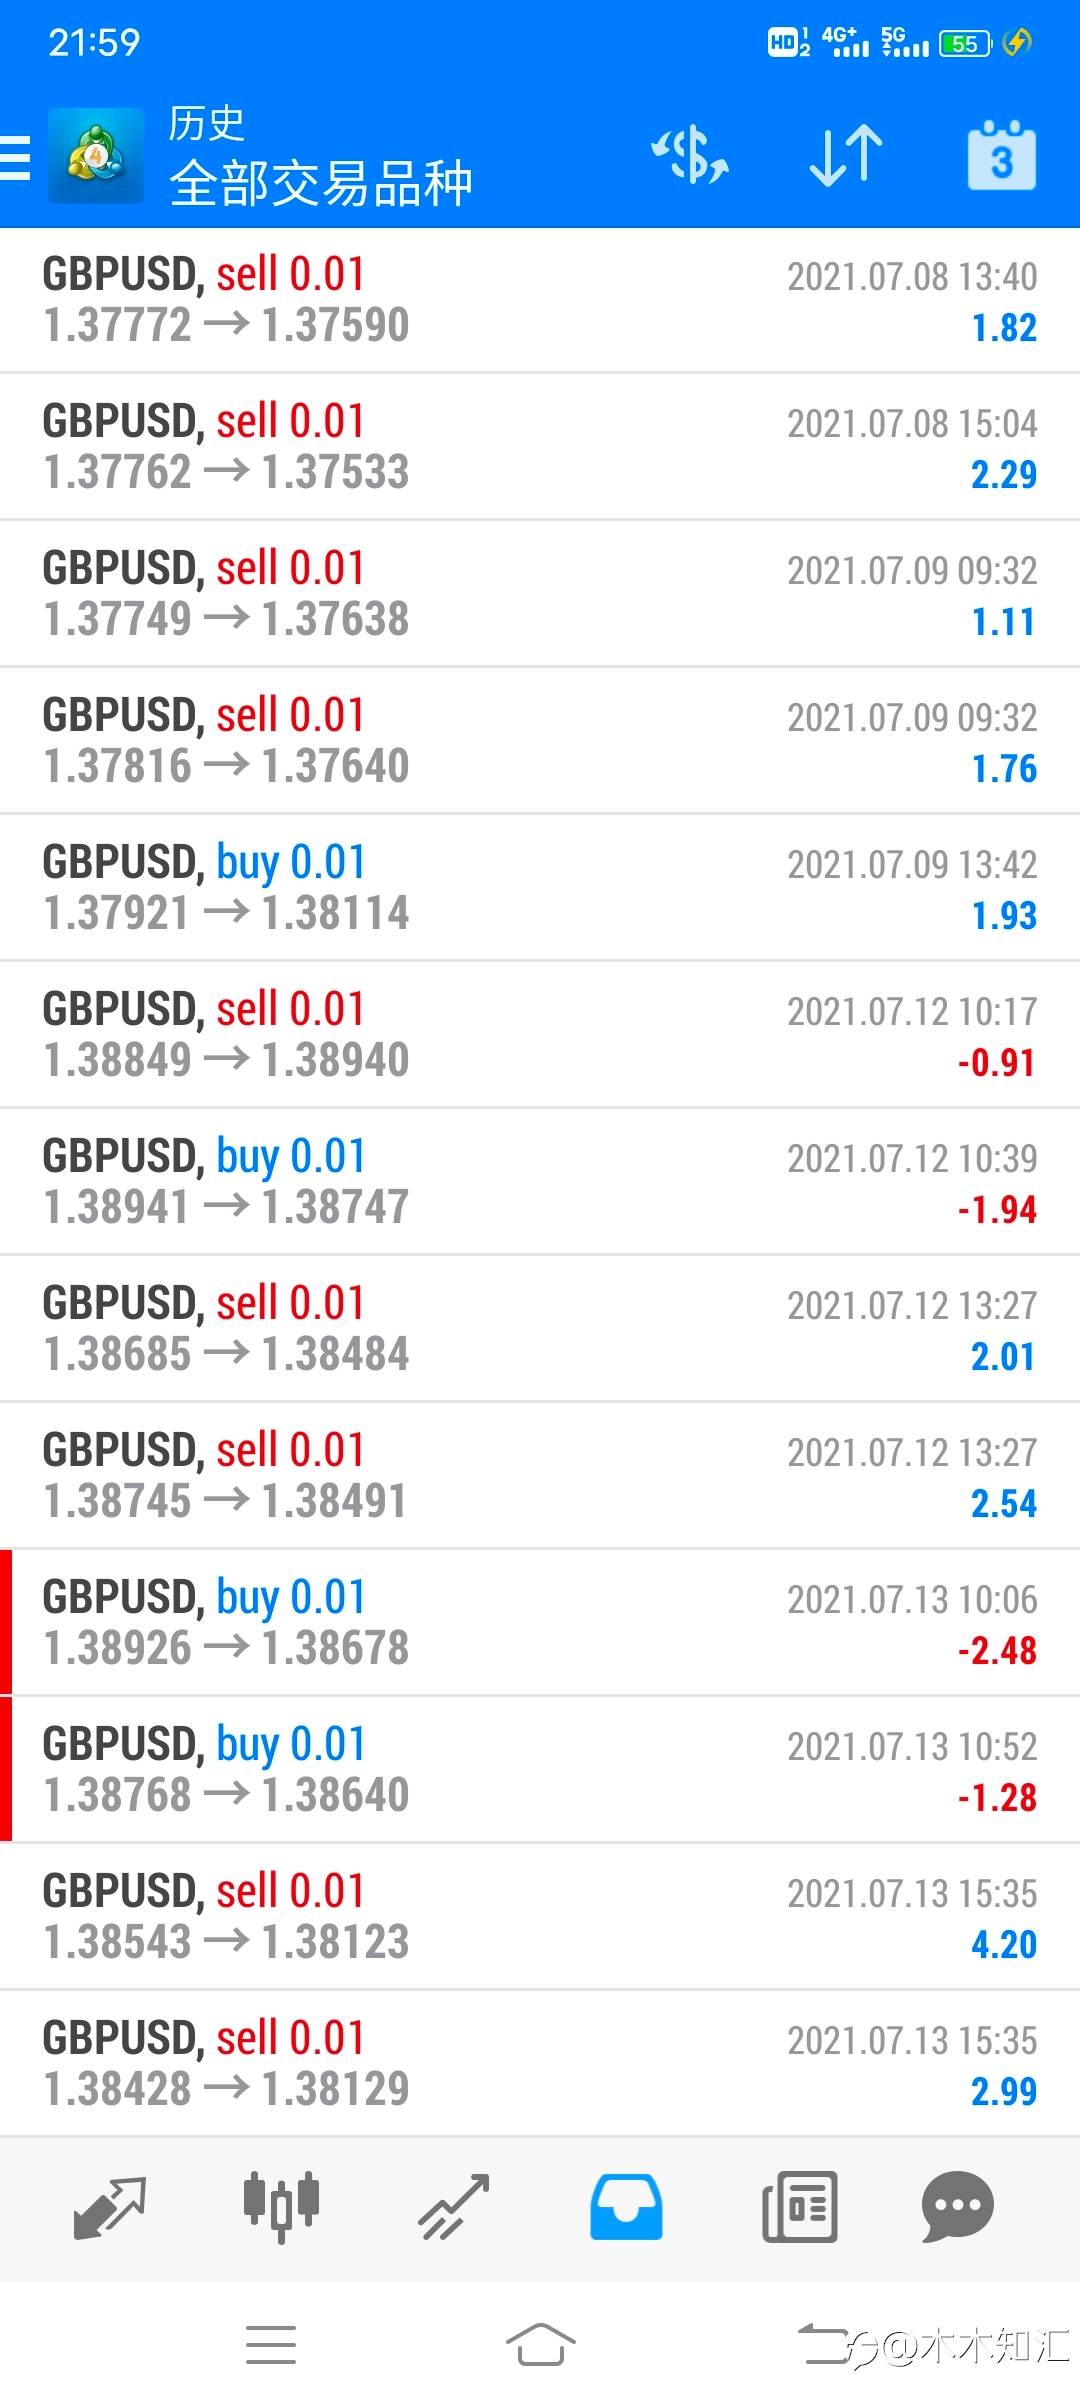This screenshot has height=2408, width=1080.
Task: Open Android recent apps menu button
Action: click(271, 2344)
